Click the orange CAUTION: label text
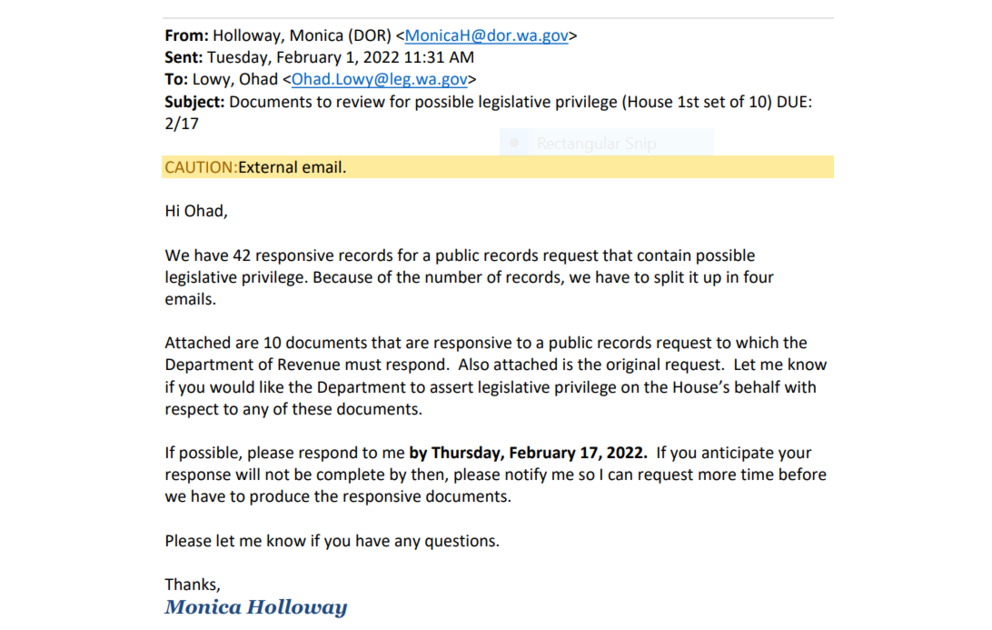Viewport: 992px width, 630px height. (200, 167)
